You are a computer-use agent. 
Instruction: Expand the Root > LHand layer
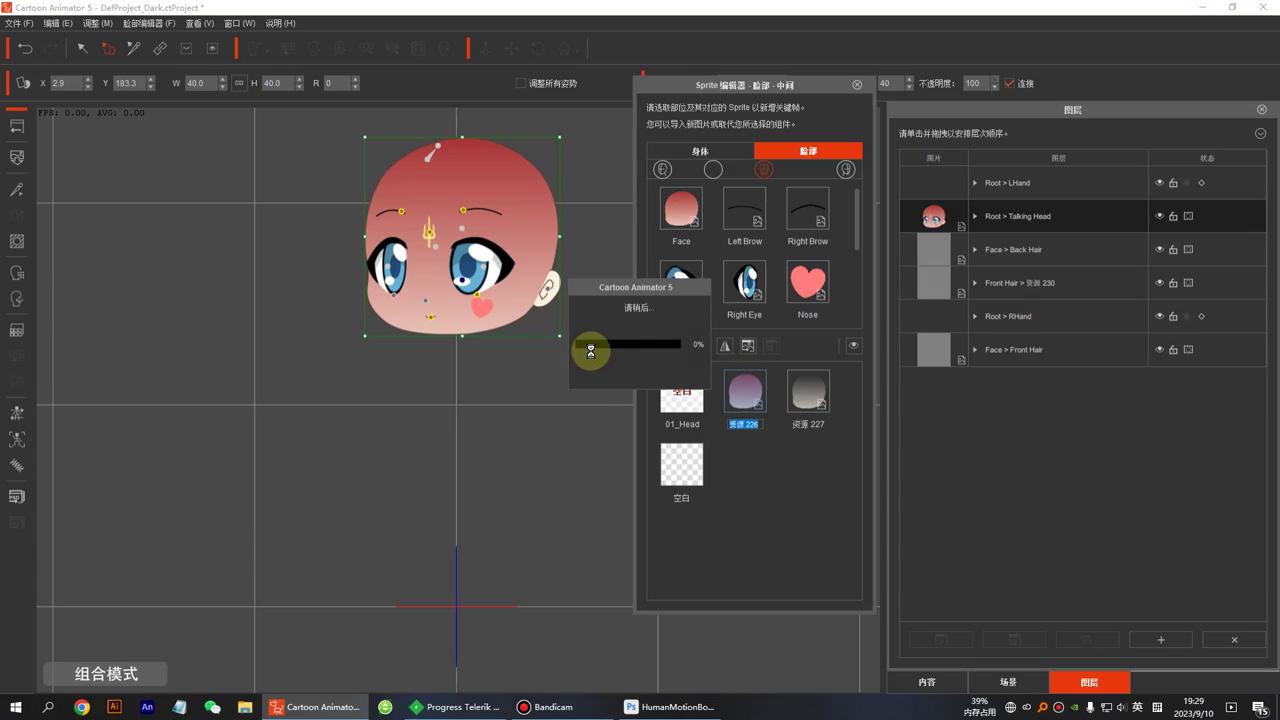point(975,183)
